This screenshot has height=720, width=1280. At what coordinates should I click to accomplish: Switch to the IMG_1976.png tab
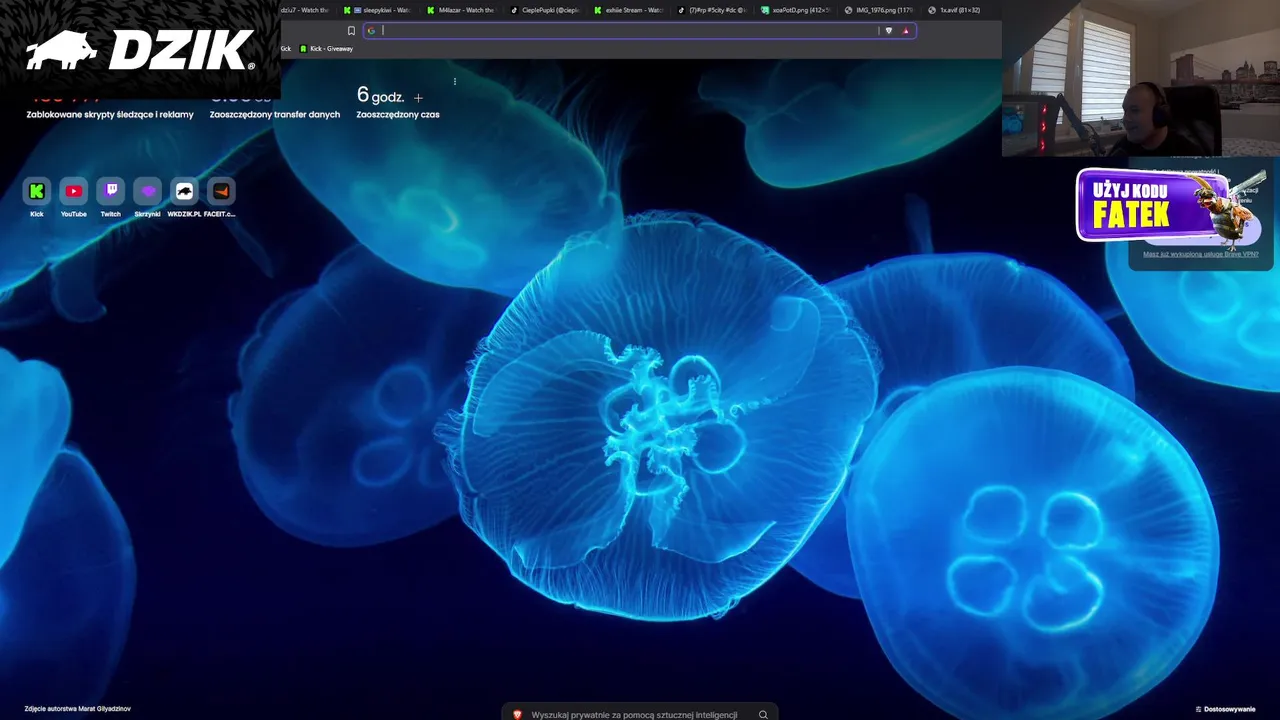coord(881,10)
